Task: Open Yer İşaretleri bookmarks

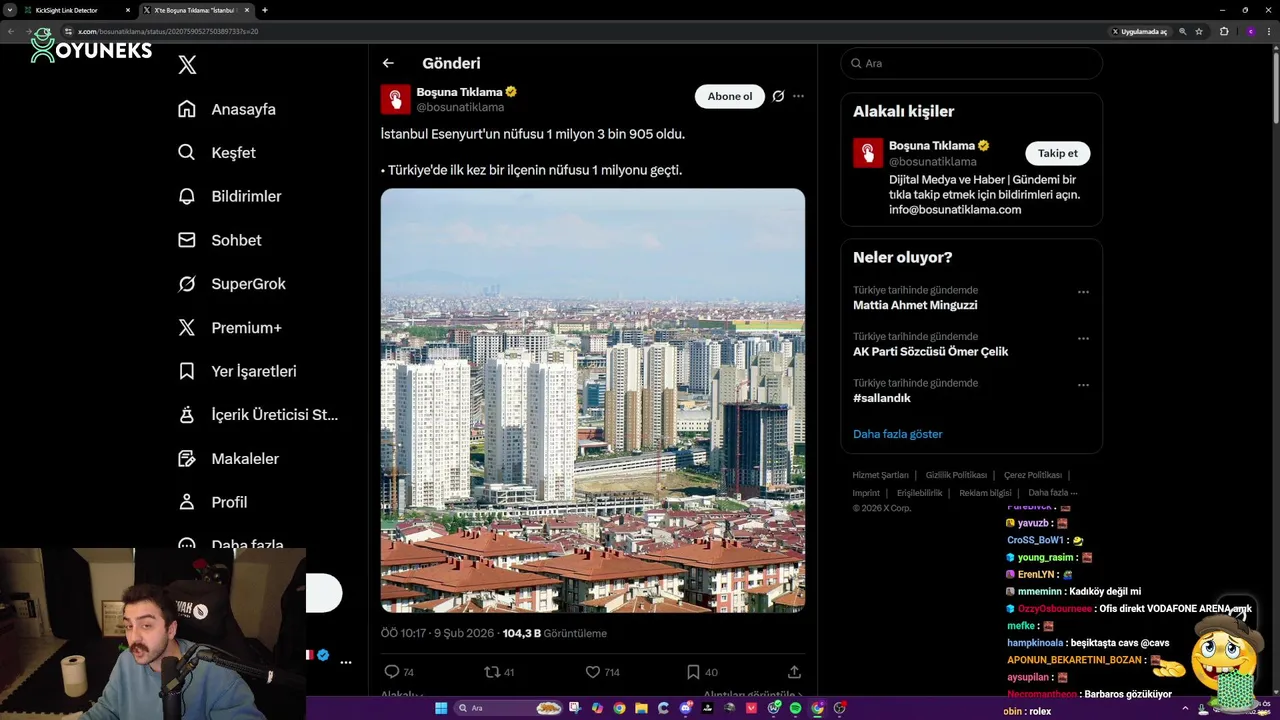Action: coord(237,371)
